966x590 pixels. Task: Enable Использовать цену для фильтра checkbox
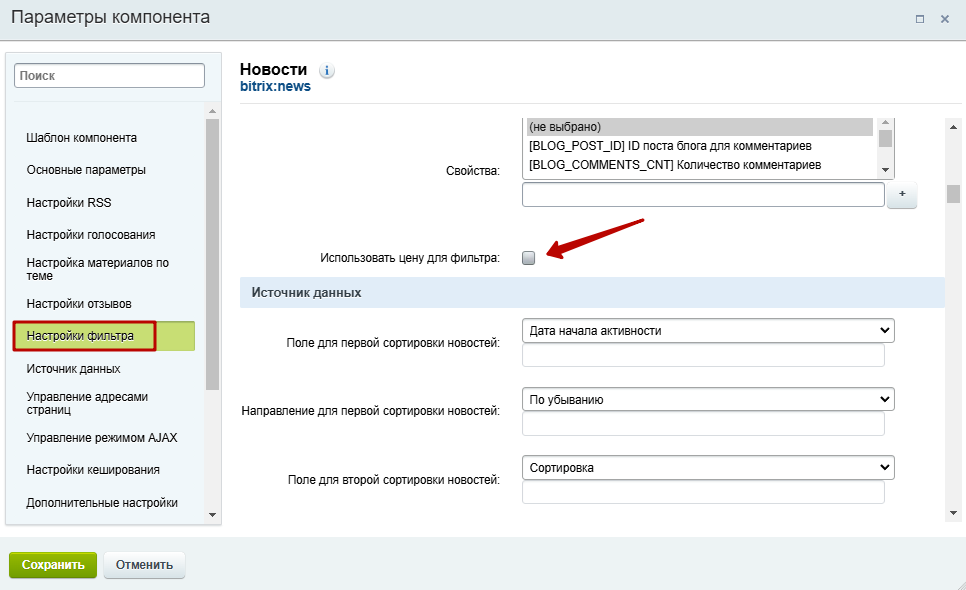pos(529,258)
